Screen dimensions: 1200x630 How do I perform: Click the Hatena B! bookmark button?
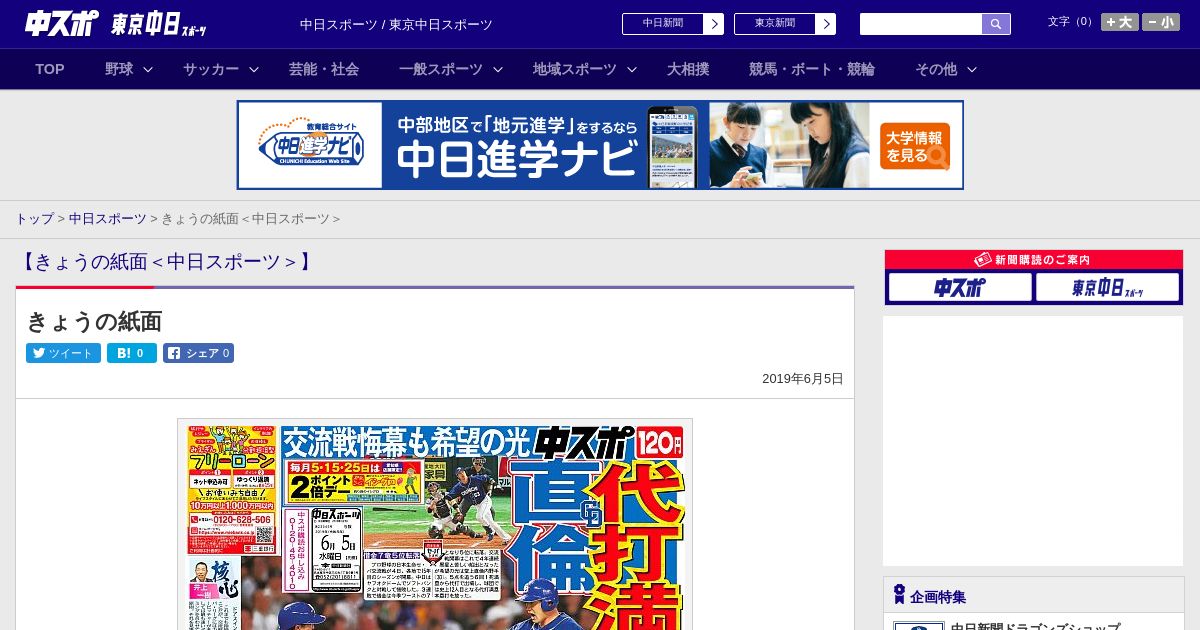pyautogui.click(x=132, y=353)
